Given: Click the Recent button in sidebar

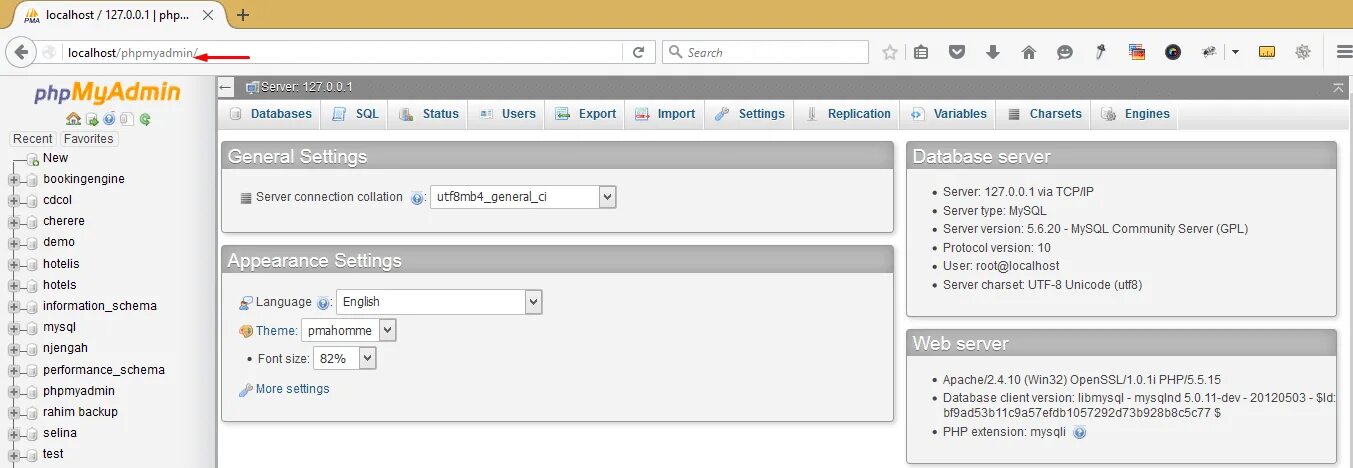Looking at the screenshot, I should click(33, 139).
